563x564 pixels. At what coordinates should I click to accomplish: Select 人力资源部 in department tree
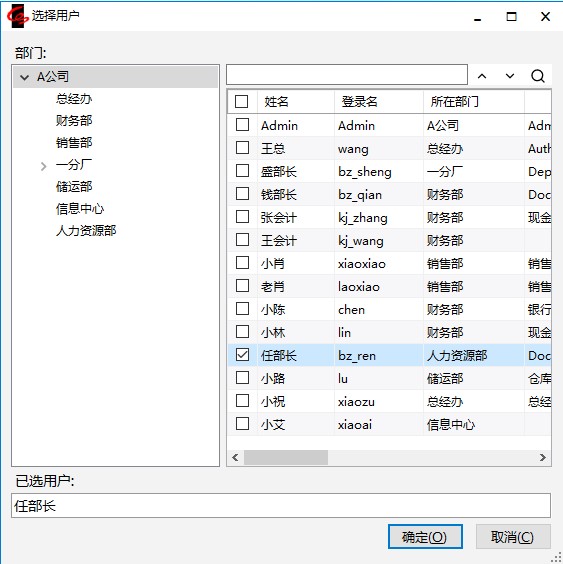pos(86,231)
